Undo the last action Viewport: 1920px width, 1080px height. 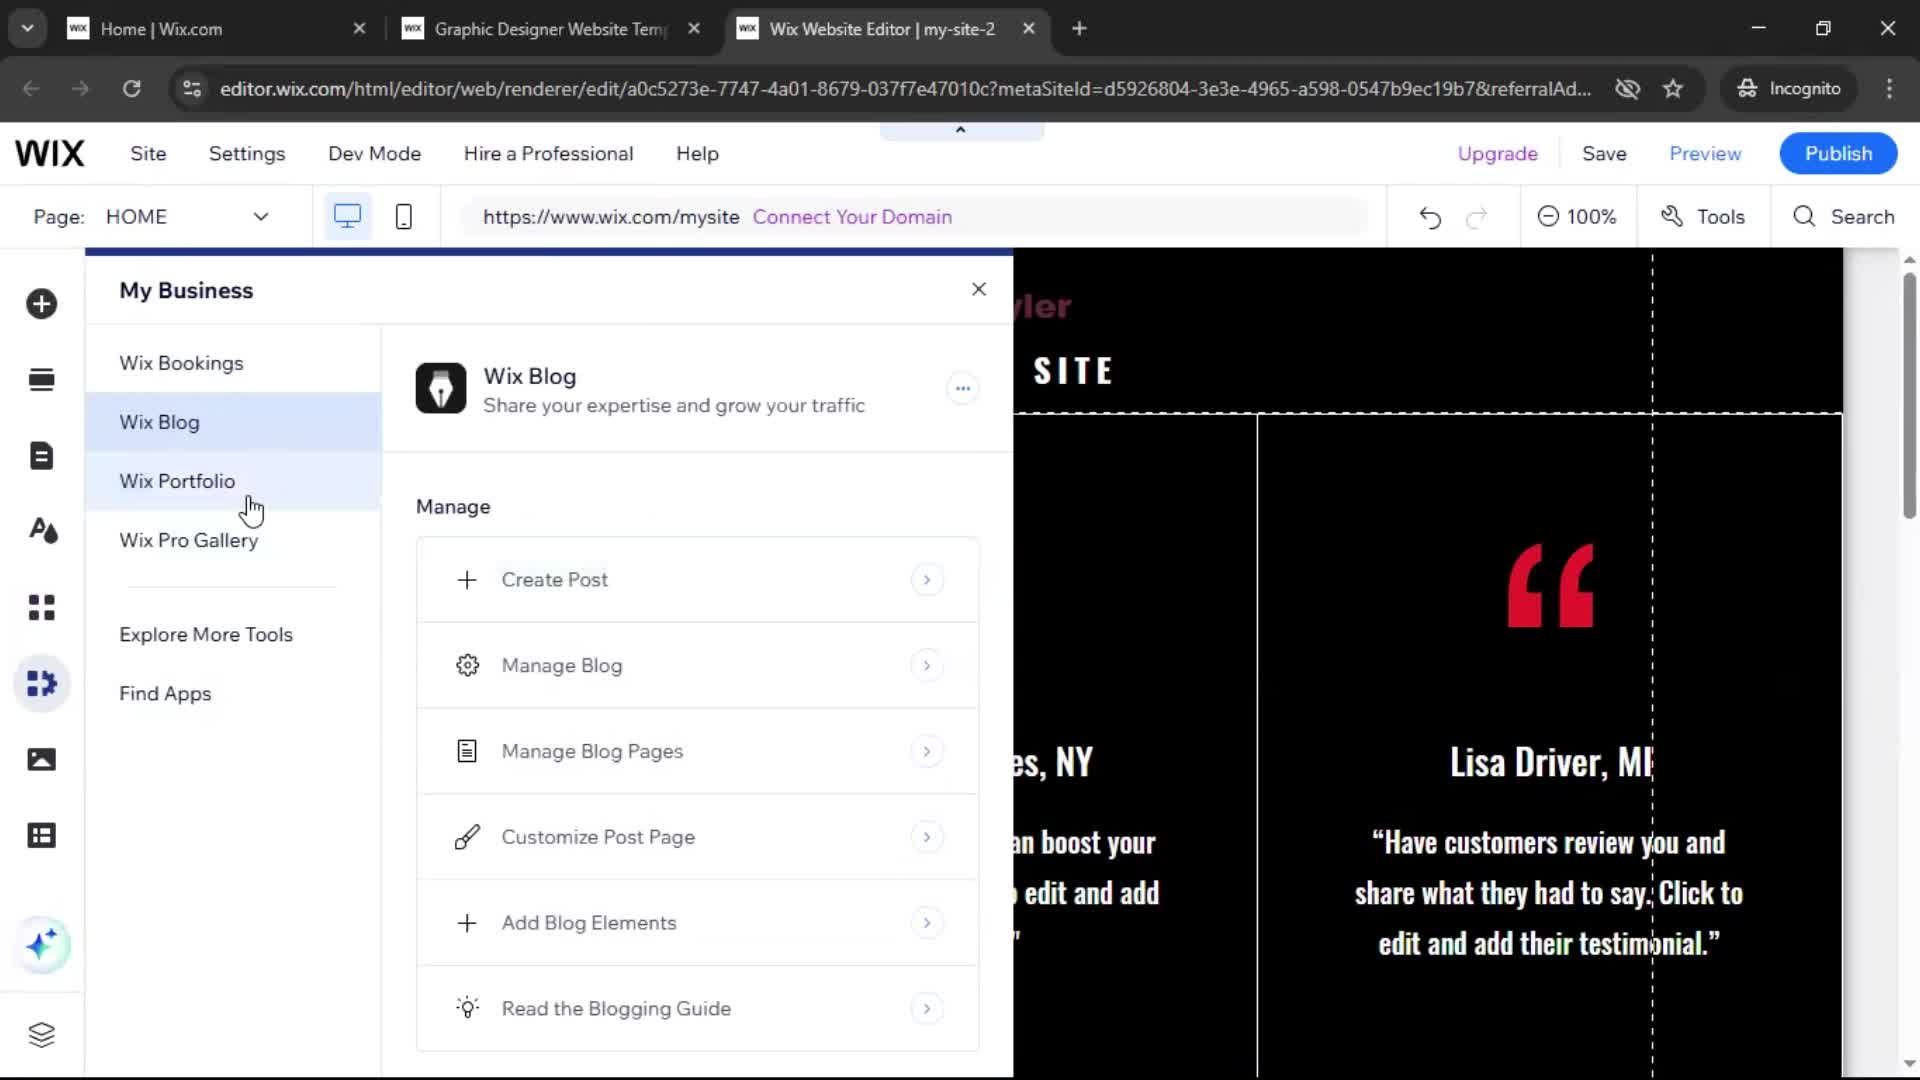tap(1430, 217)
